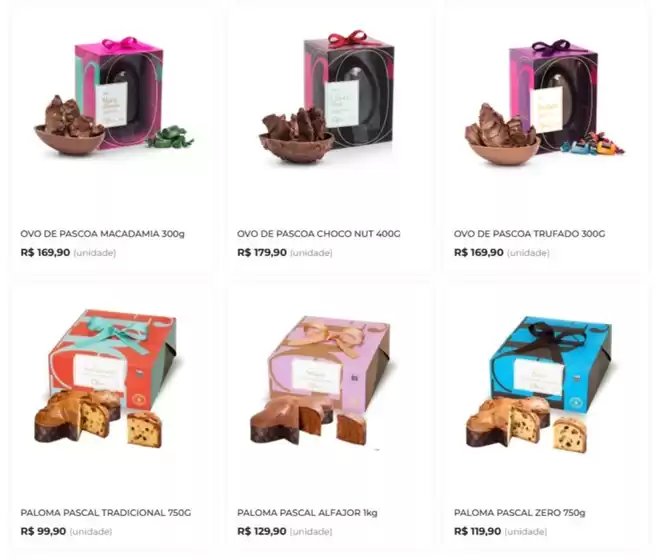The image size is (666, 560).
Task: Open the Trufado egg product image
Action: [544, 102]
